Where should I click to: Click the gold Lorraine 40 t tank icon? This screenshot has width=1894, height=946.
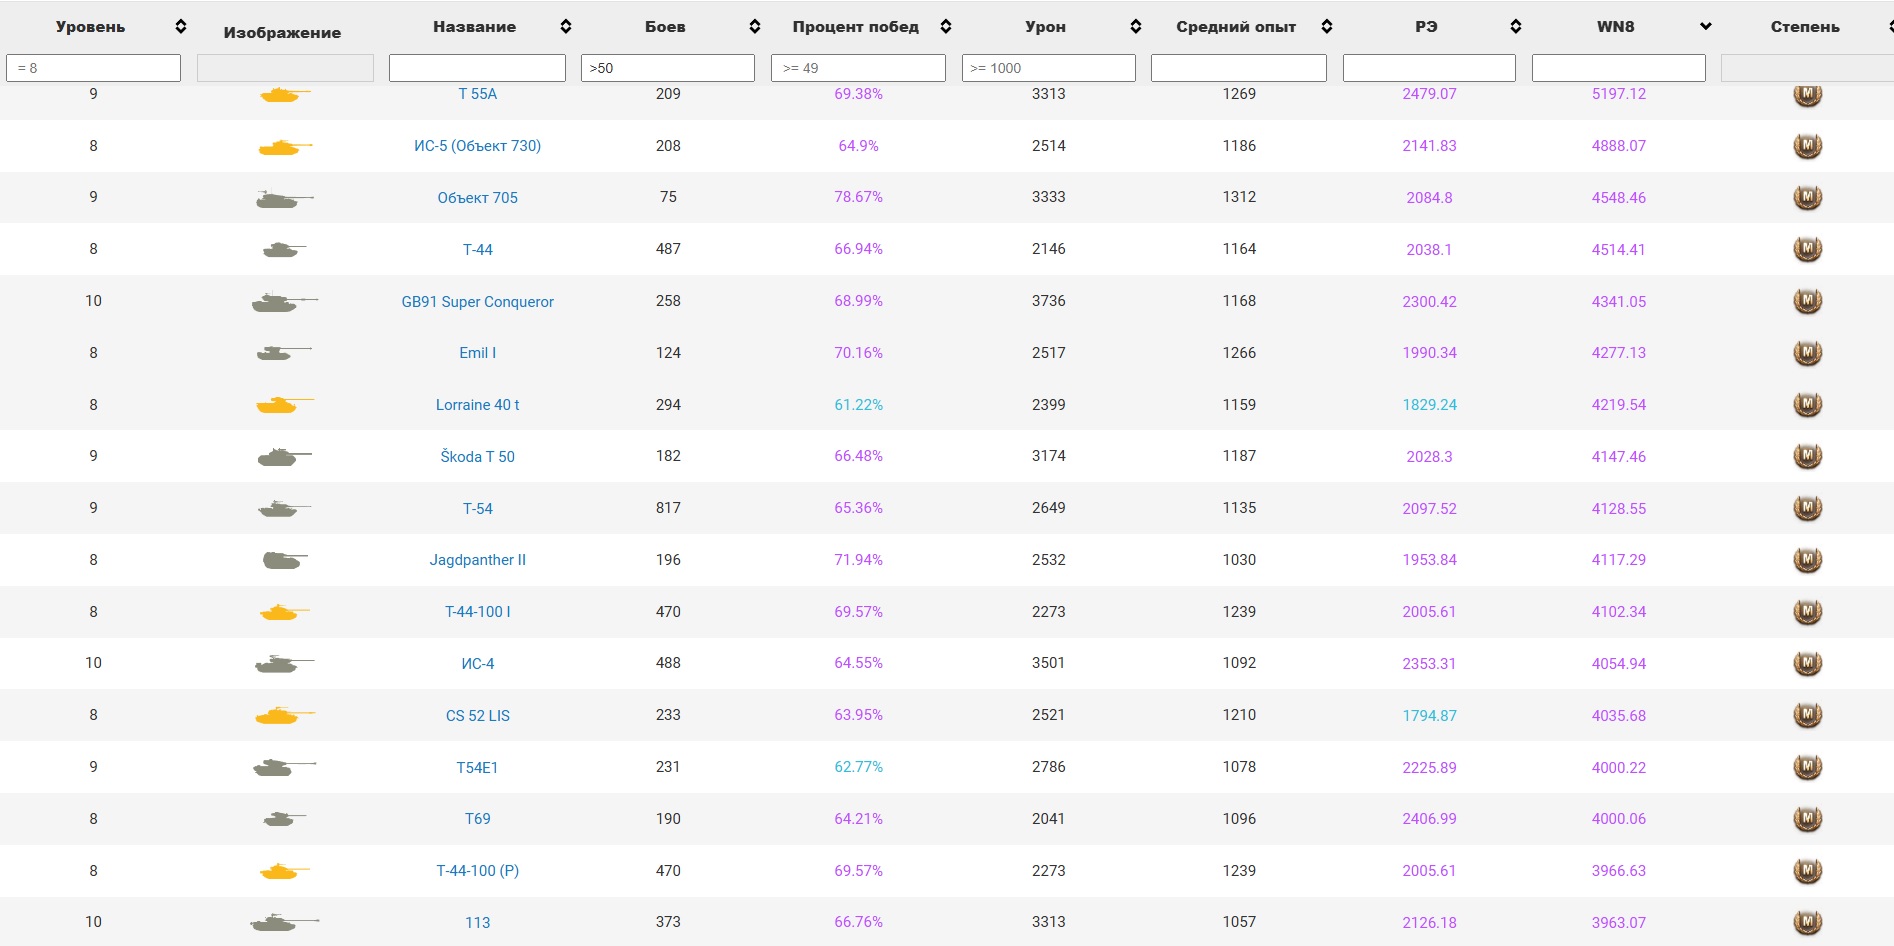[285, 404]
